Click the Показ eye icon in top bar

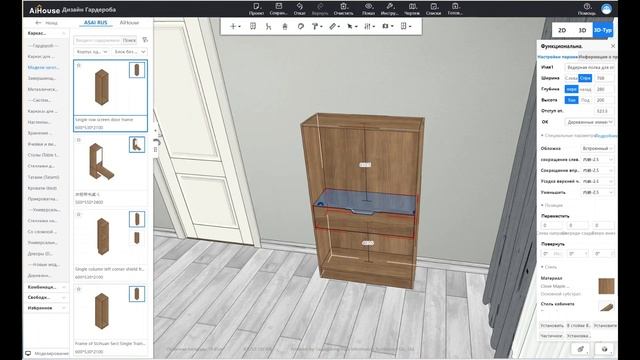click(x=368, y=8)
